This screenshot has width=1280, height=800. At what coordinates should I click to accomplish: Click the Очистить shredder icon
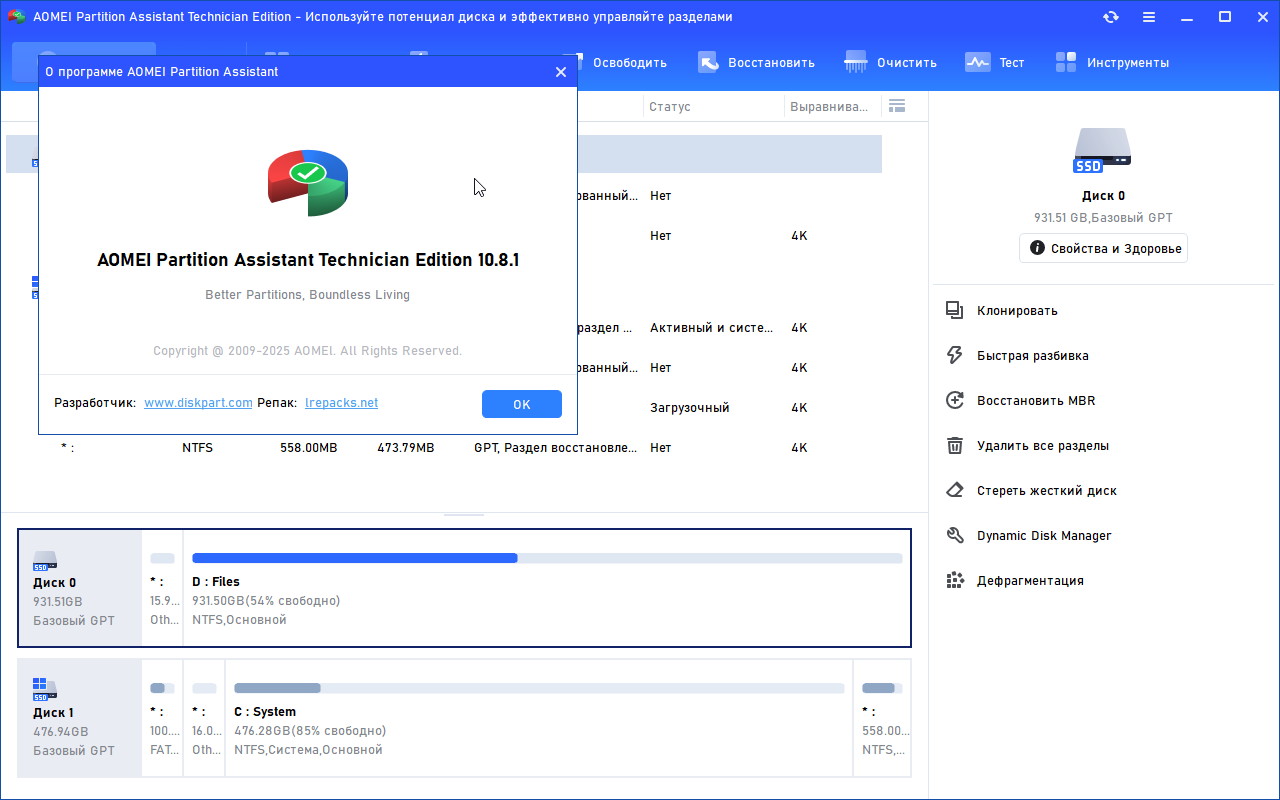coord(856,62)
